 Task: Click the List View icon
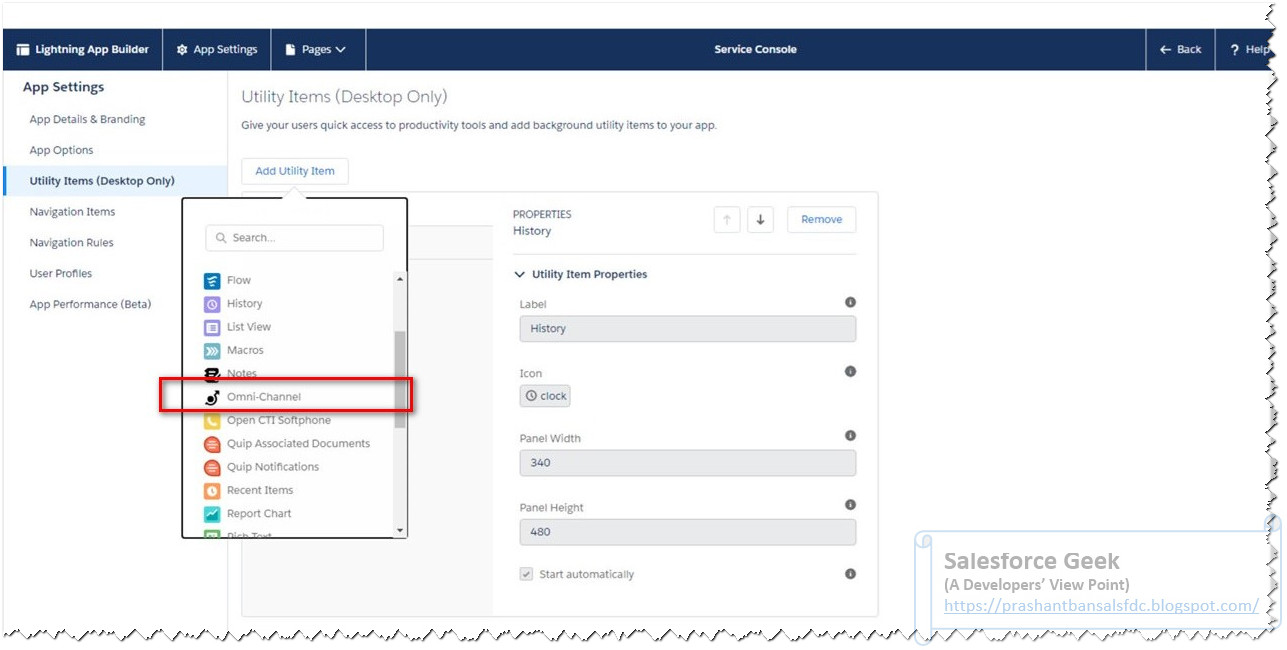coord(212,327)
